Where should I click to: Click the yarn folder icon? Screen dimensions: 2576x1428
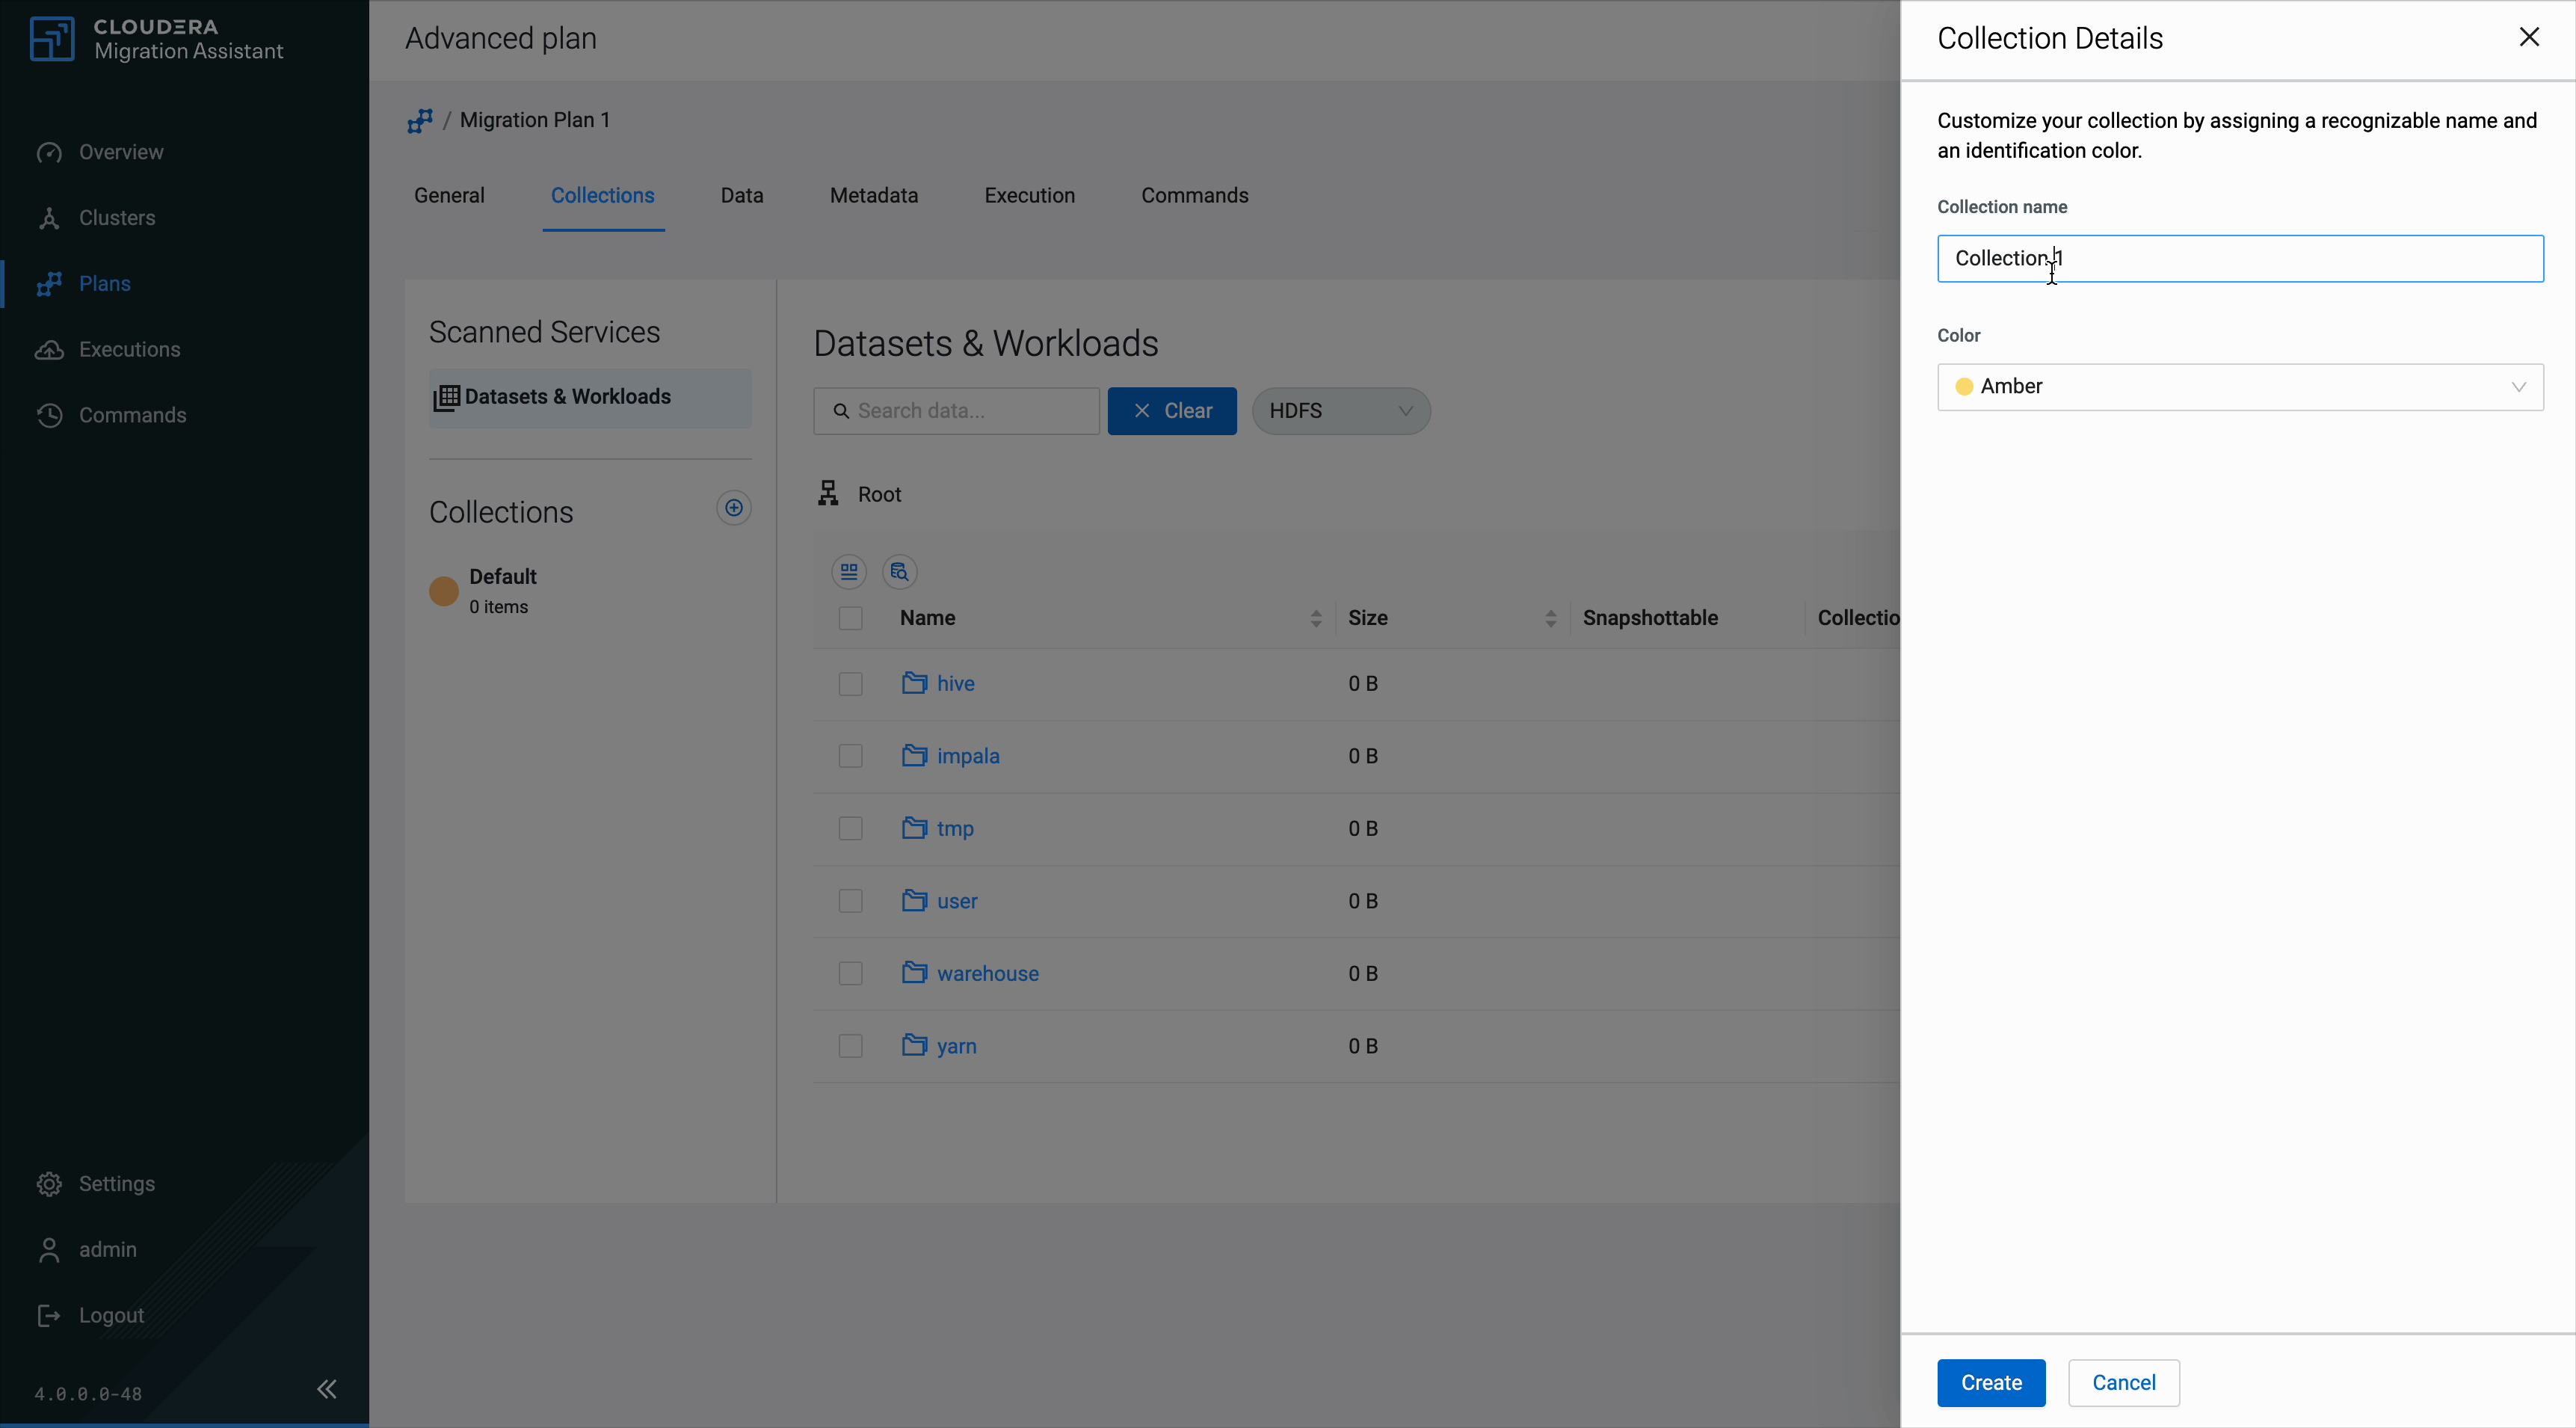(914, 1045)
